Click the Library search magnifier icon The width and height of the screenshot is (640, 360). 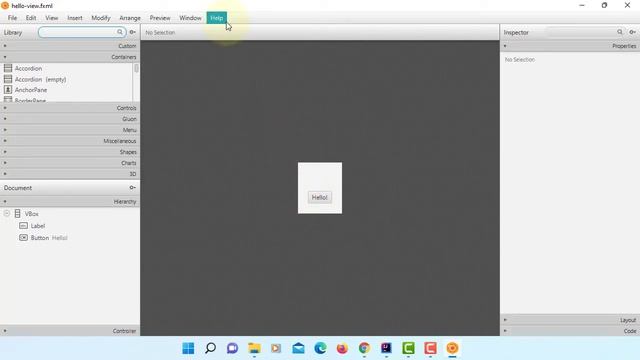coord(120,32)
